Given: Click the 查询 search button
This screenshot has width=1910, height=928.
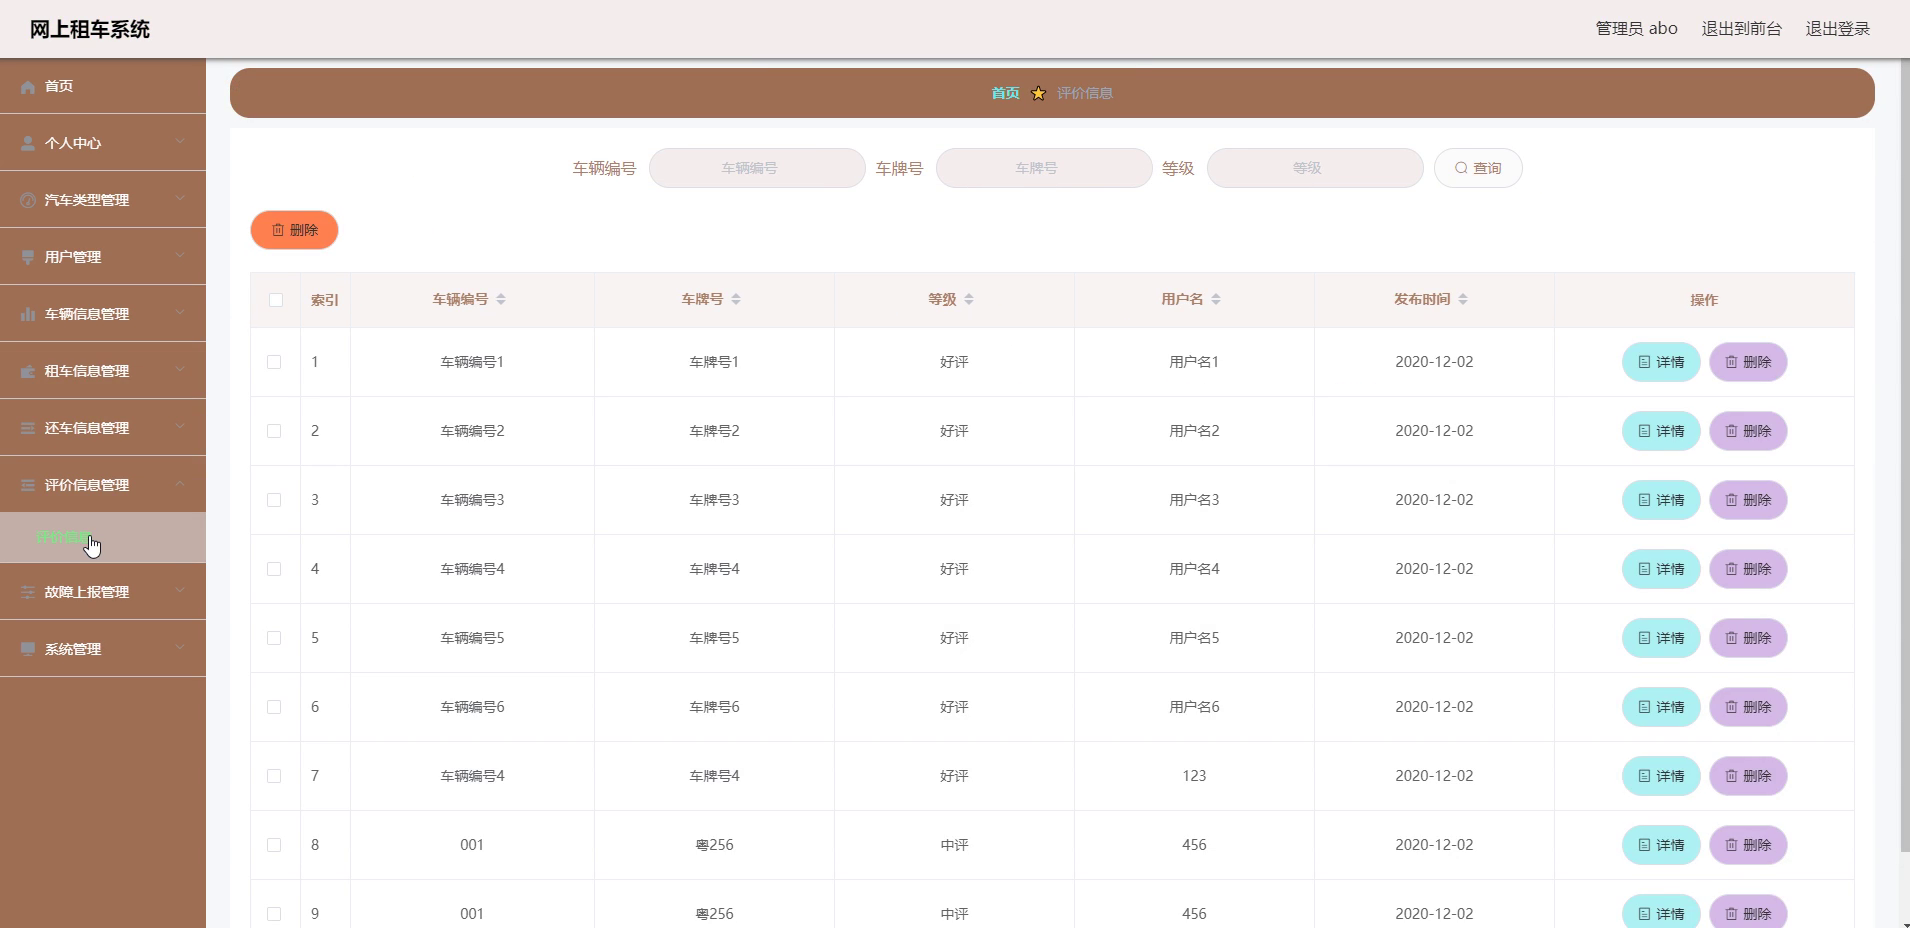Looking at the screenshot, I should click(1478, 168).
